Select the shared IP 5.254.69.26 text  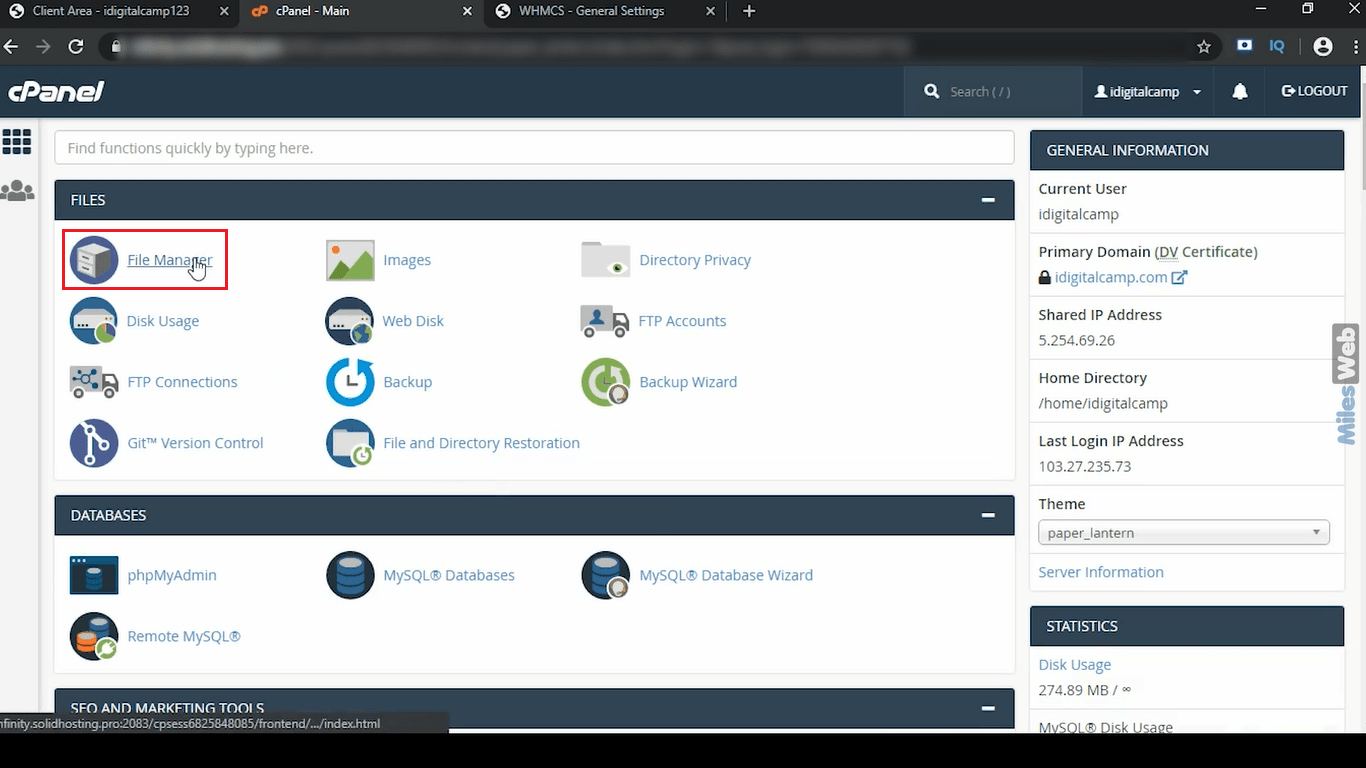click(x=1077, y=340)
